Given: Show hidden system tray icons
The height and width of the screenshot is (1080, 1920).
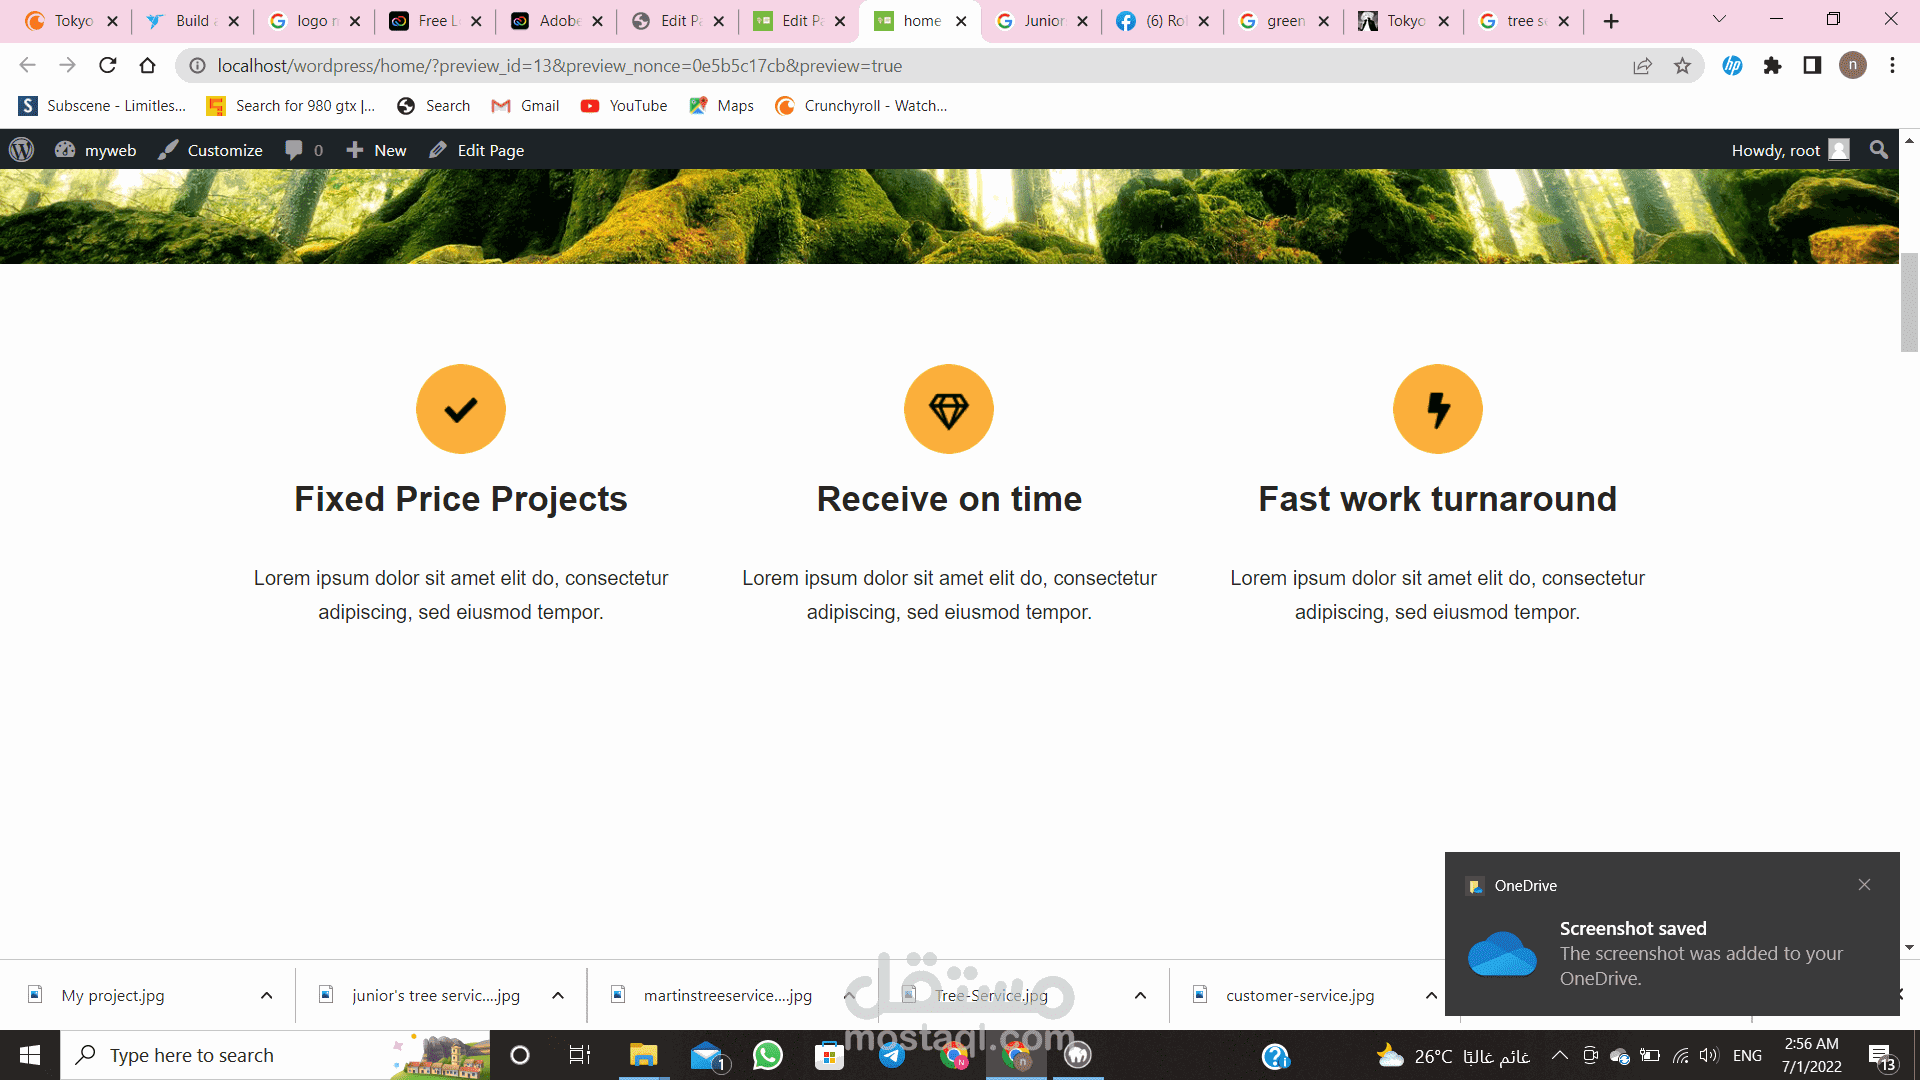Looking at the screenshot, I should pos(1559,1056).
